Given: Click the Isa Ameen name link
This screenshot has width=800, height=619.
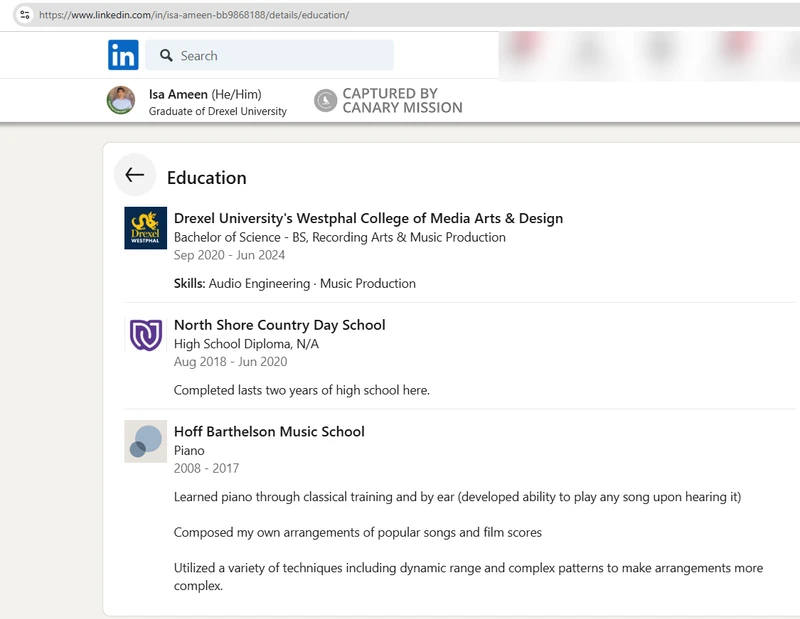Looking at the screenshot, I should pyautogui.click(x=178, y=94).
